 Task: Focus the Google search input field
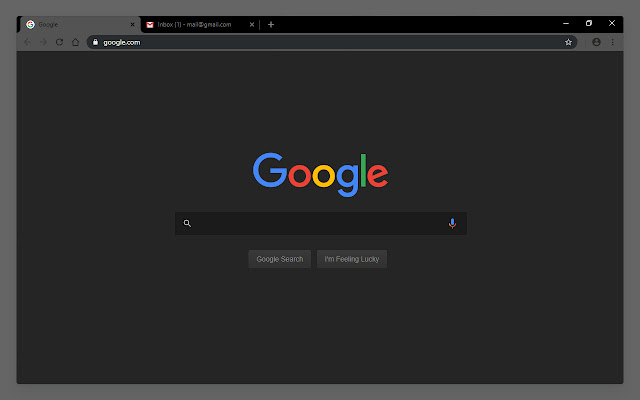321,223
